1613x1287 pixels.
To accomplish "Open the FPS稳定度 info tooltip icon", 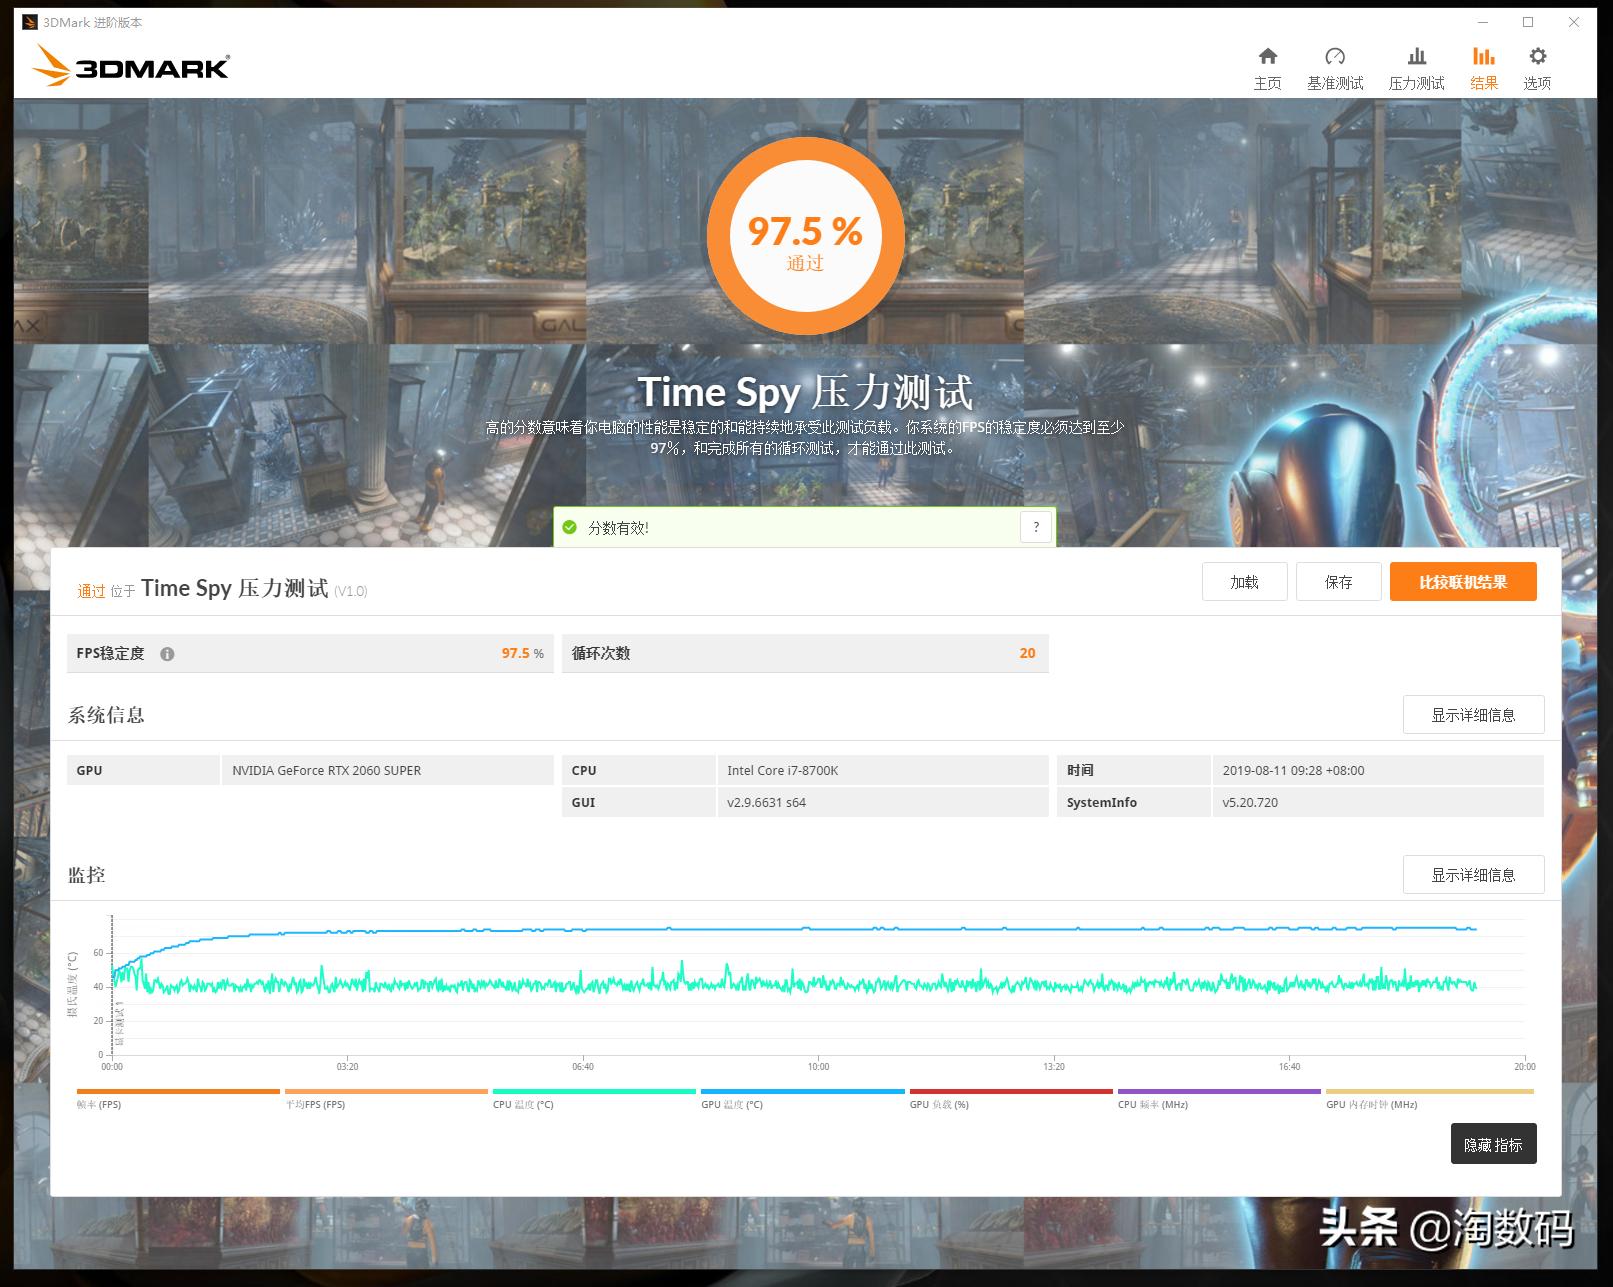I will (x=168, y=653).
